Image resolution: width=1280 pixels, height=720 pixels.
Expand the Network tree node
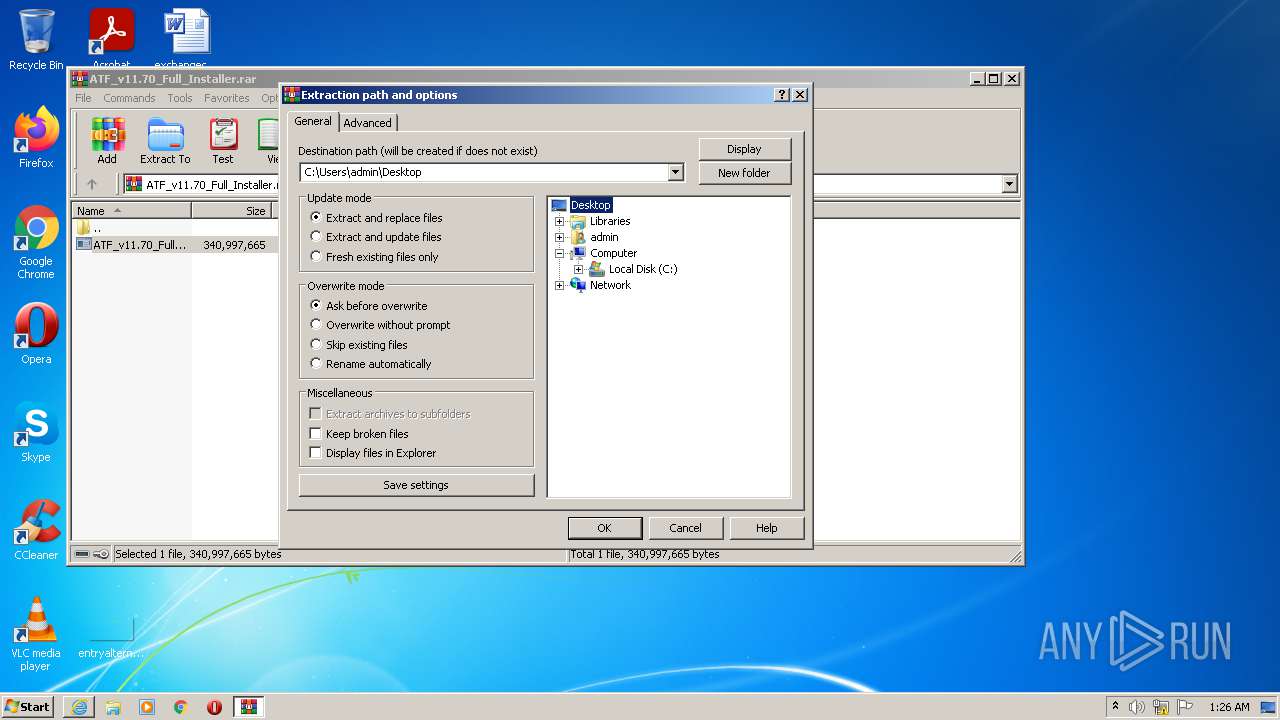[559, 285]
